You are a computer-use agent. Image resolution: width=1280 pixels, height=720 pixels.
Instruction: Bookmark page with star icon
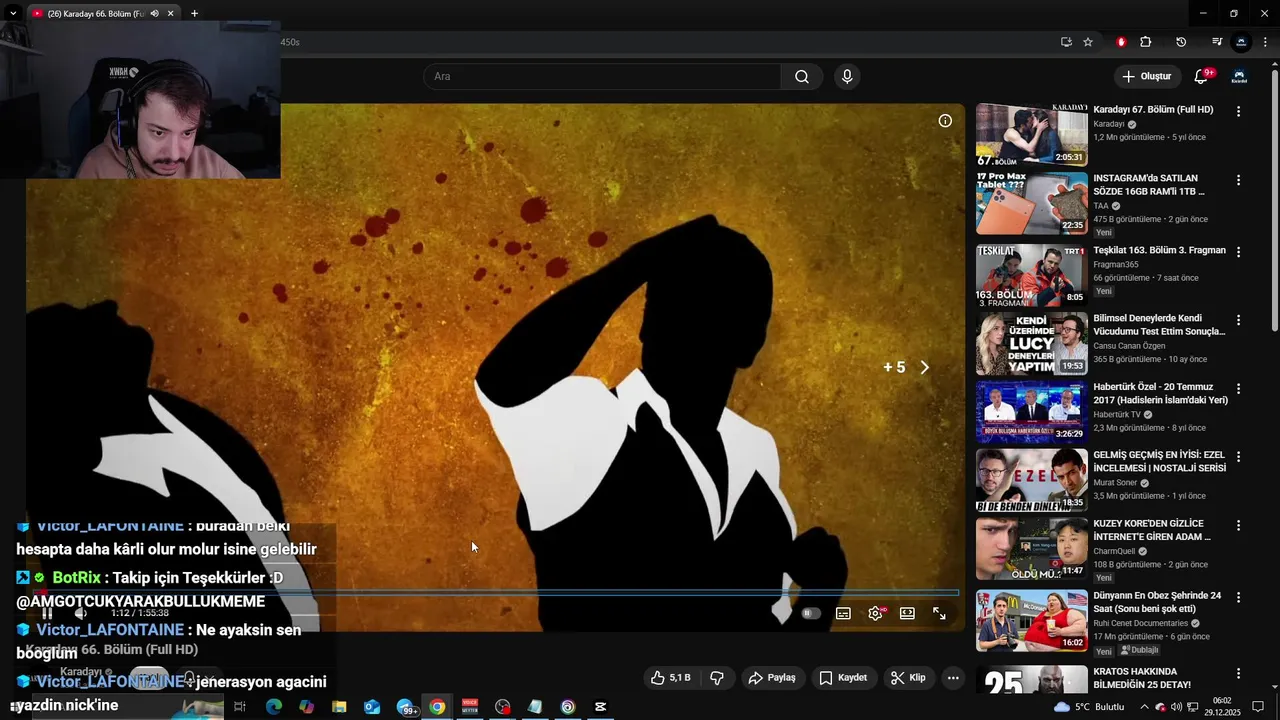[x=1088, y=42]
